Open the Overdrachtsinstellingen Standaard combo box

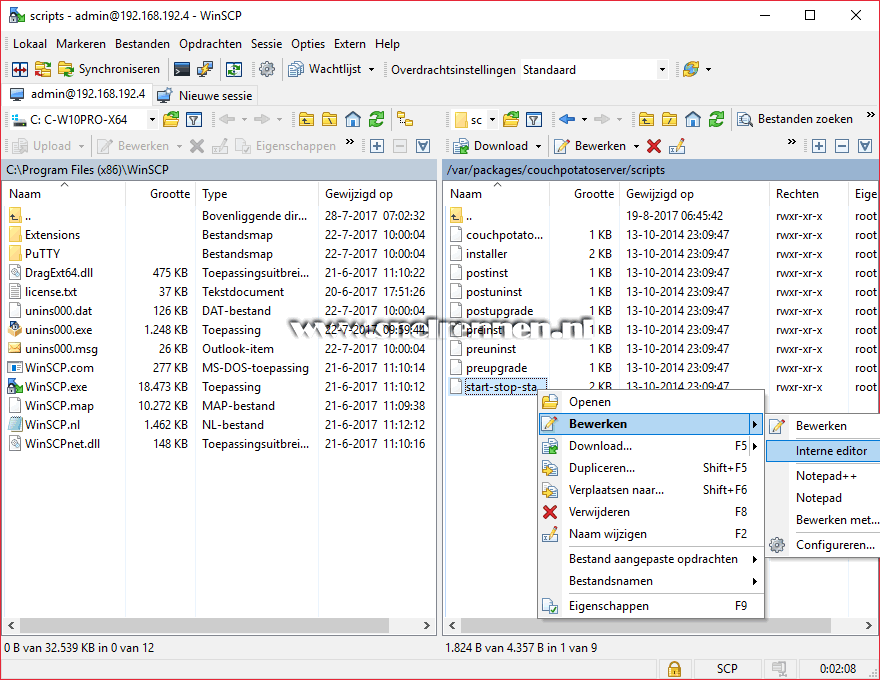pos(594,70)
